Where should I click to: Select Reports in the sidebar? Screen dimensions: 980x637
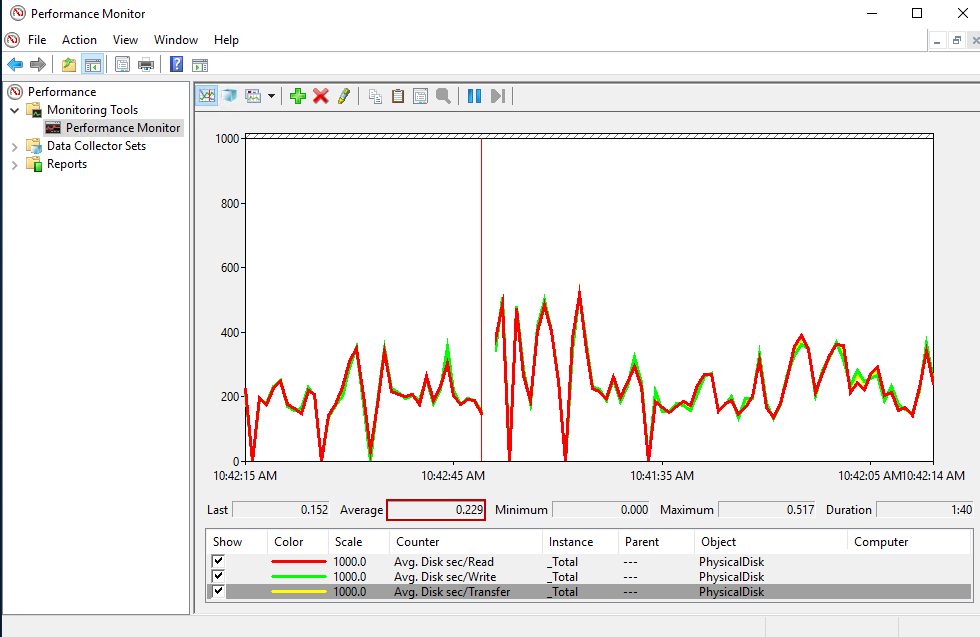[x=65, y=163]
